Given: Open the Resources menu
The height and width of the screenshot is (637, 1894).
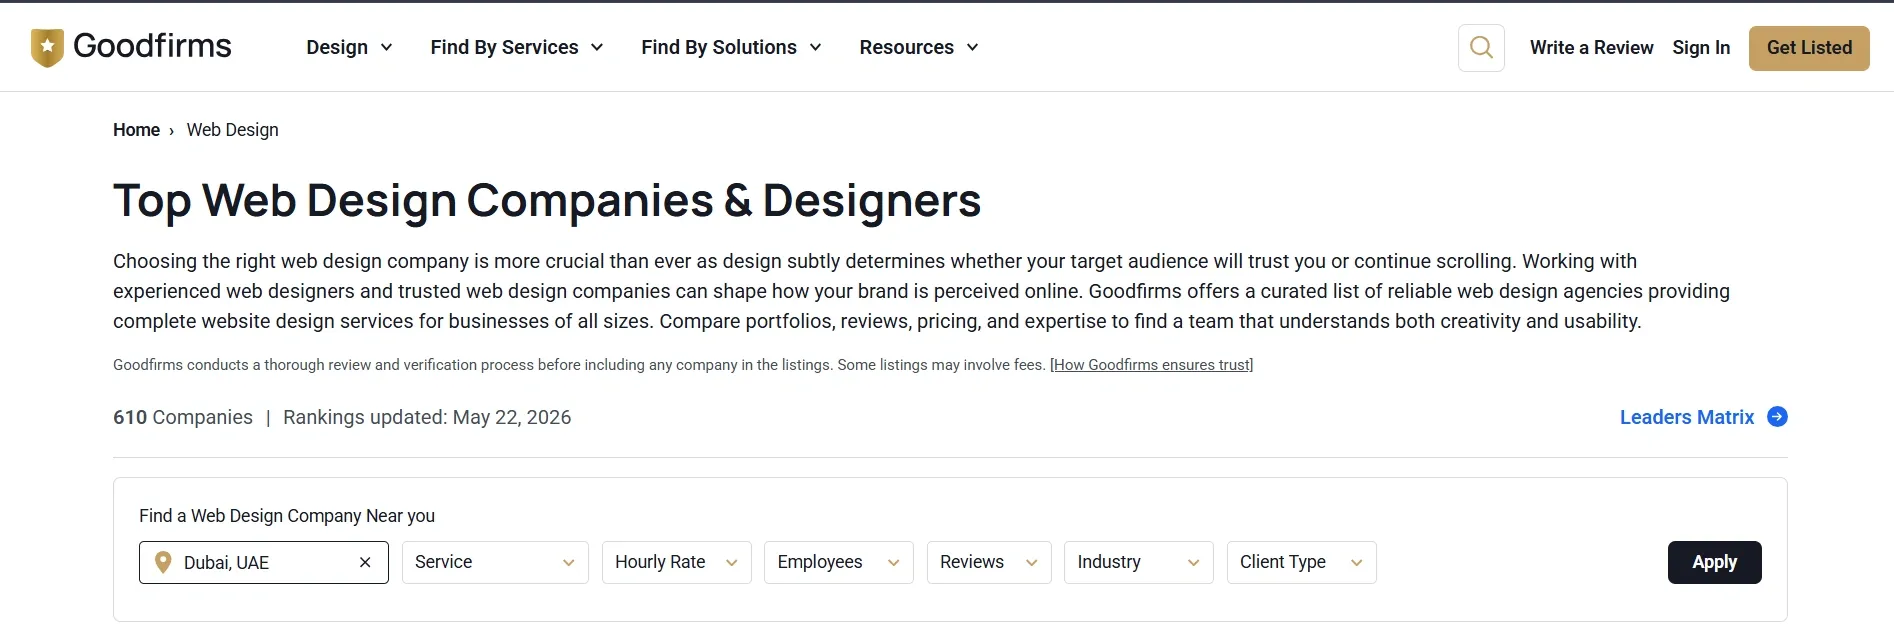Looking at the screenshot, I should pos(919,47).
